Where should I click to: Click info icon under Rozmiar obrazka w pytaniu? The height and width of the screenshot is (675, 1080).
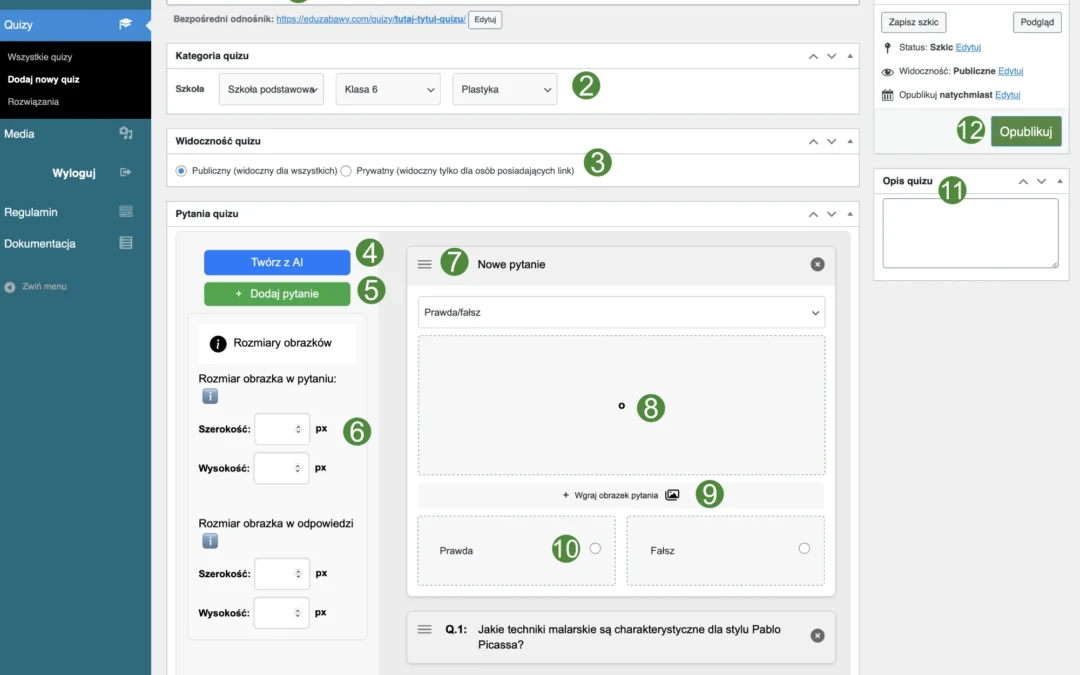[x=210, y=396]
